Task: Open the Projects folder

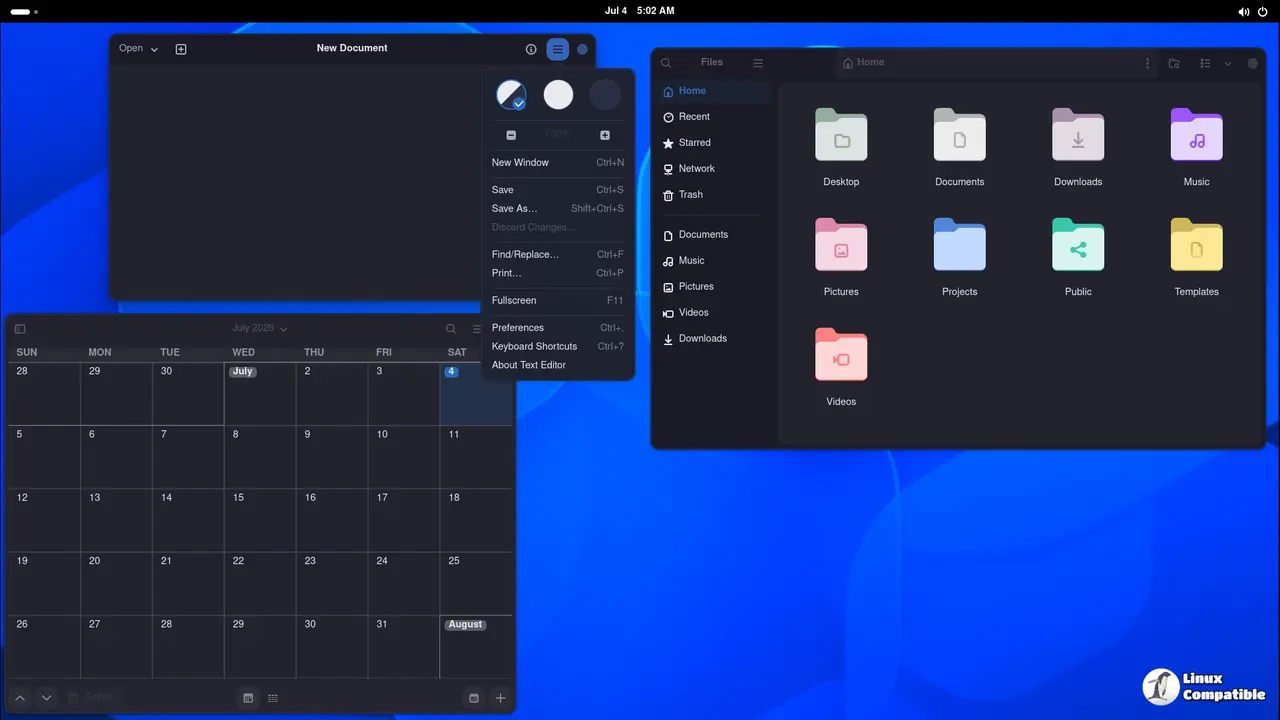Action: coord(959,258)
